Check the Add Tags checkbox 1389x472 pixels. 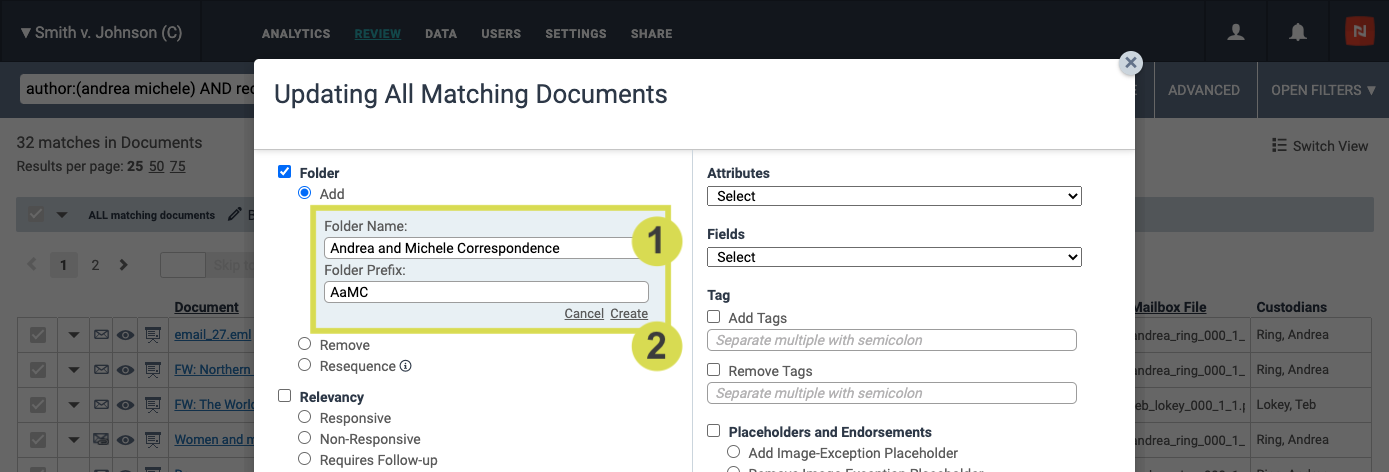coord(714,317)
